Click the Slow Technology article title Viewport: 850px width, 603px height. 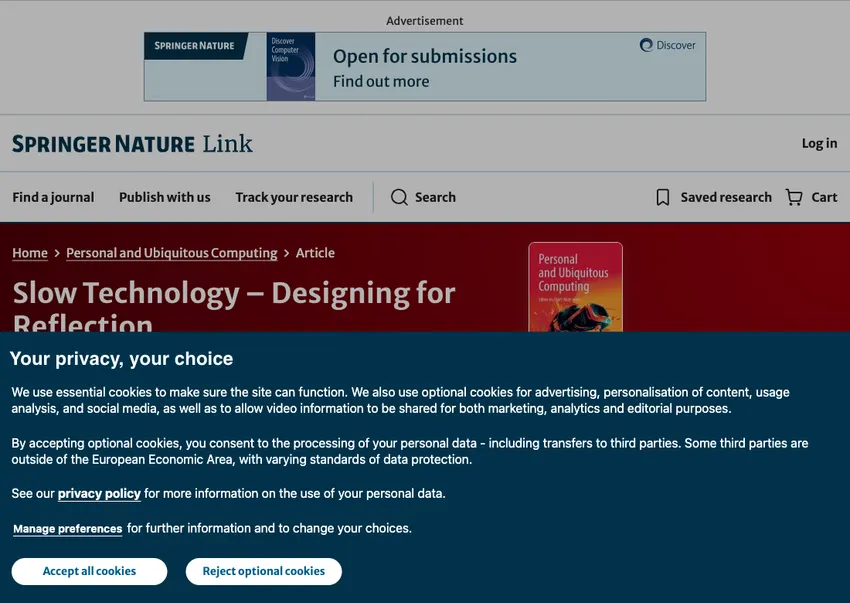[234, 305]
